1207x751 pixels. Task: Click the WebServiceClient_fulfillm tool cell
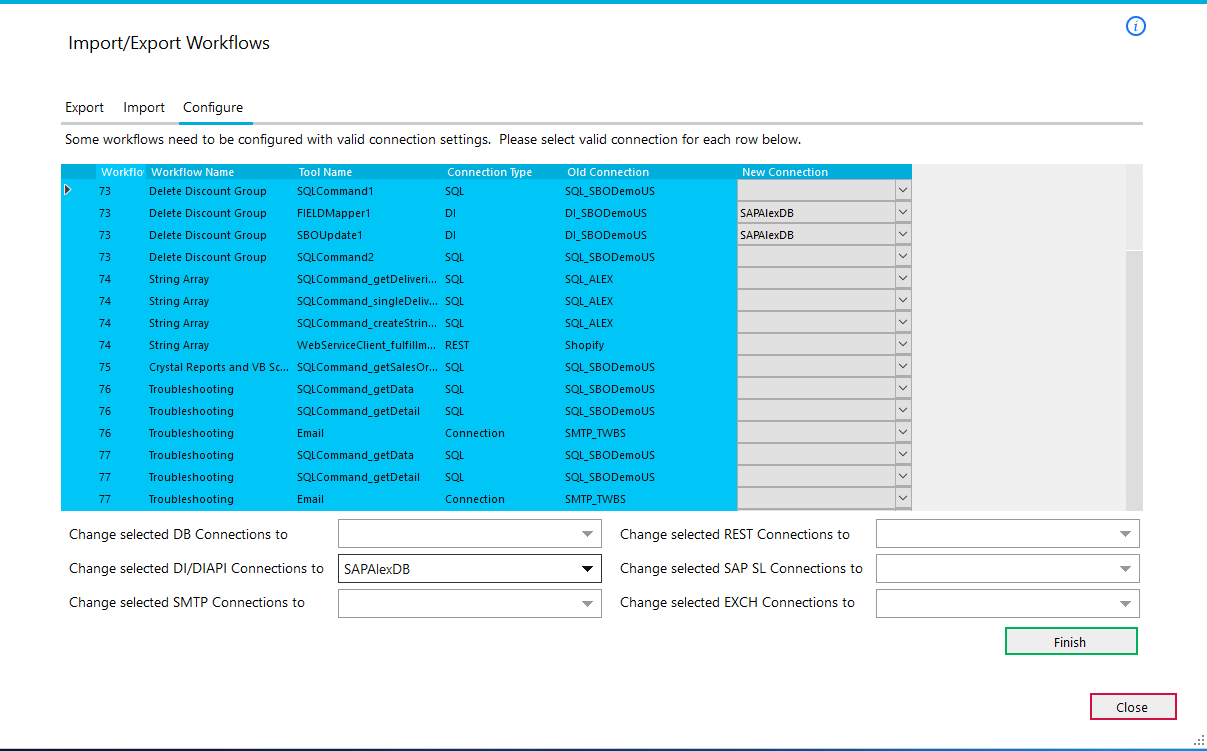368,344
